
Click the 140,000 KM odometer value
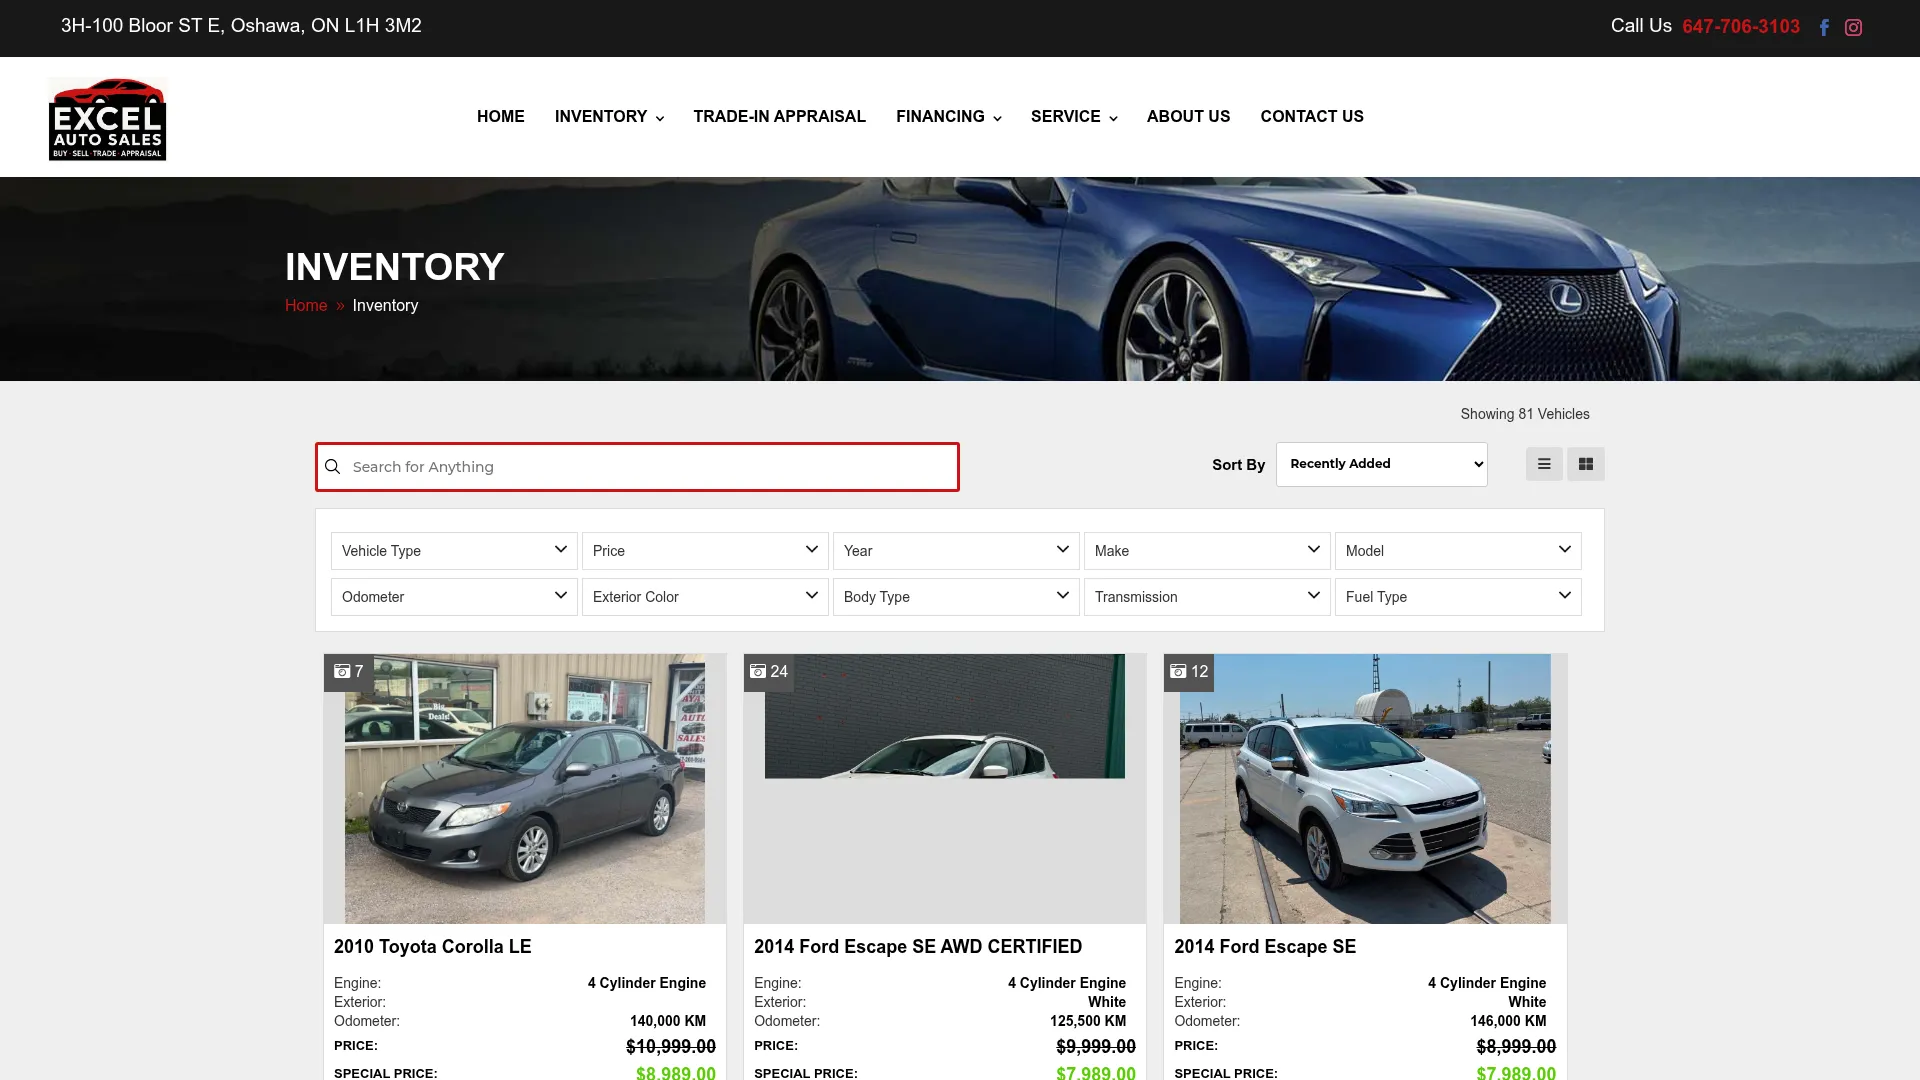coord(668,1021)
